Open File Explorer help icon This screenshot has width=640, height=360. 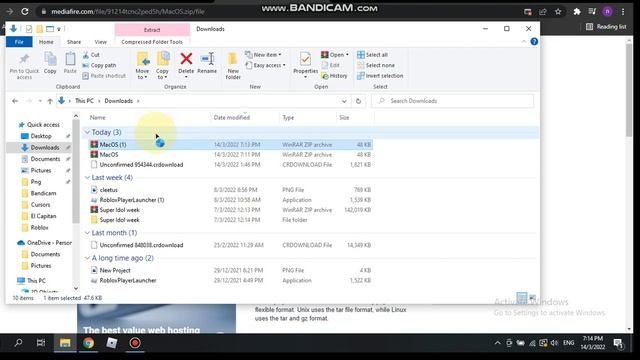pyautogui.click(x=534, y=42)
